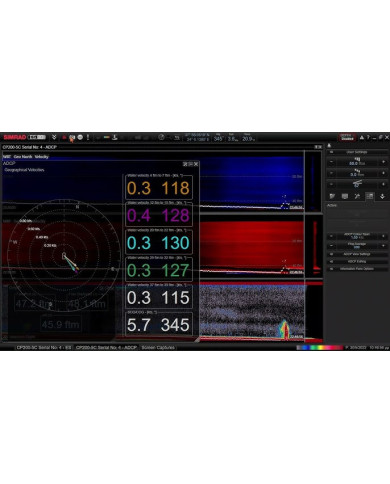Click the warning triangle icon at top right
390x484 pixels.
point(362,137)
